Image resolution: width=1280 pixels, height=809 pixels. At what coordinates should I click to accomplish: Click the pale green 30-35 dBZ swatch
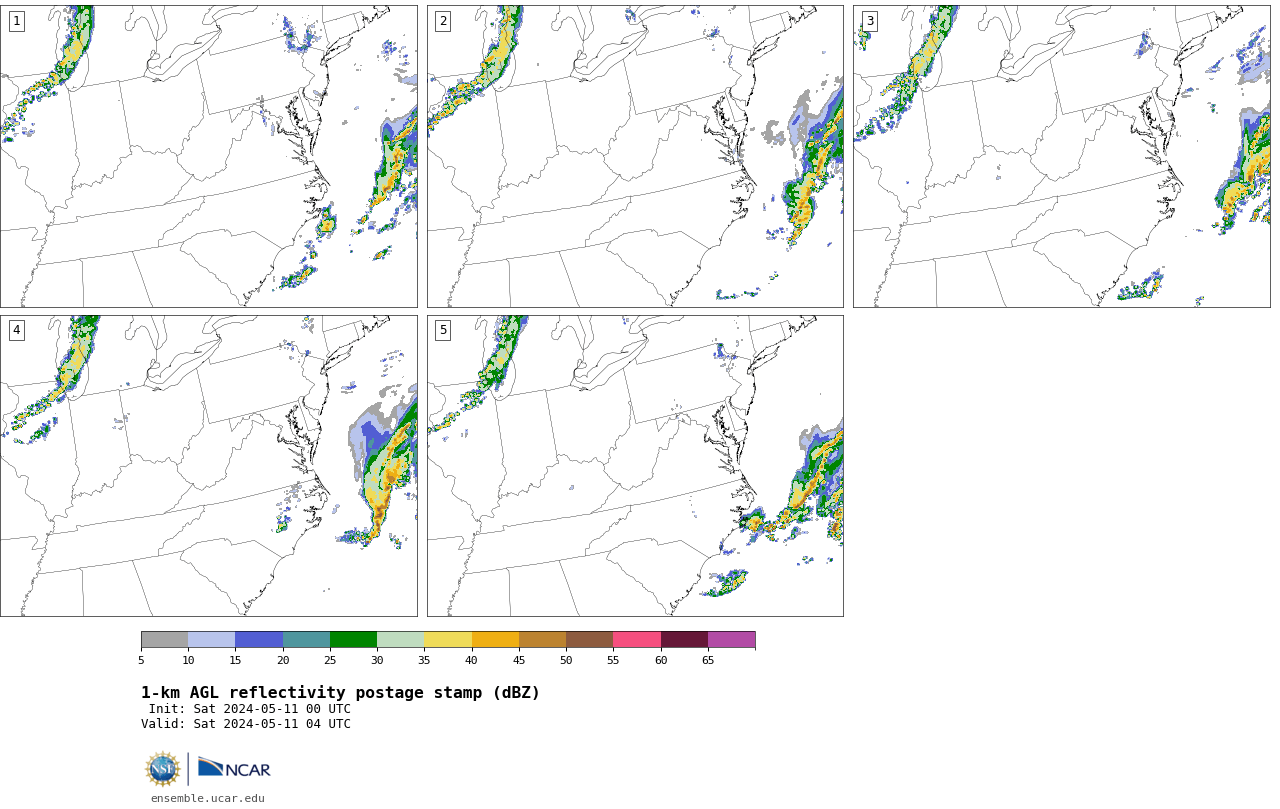pos(401,640)
